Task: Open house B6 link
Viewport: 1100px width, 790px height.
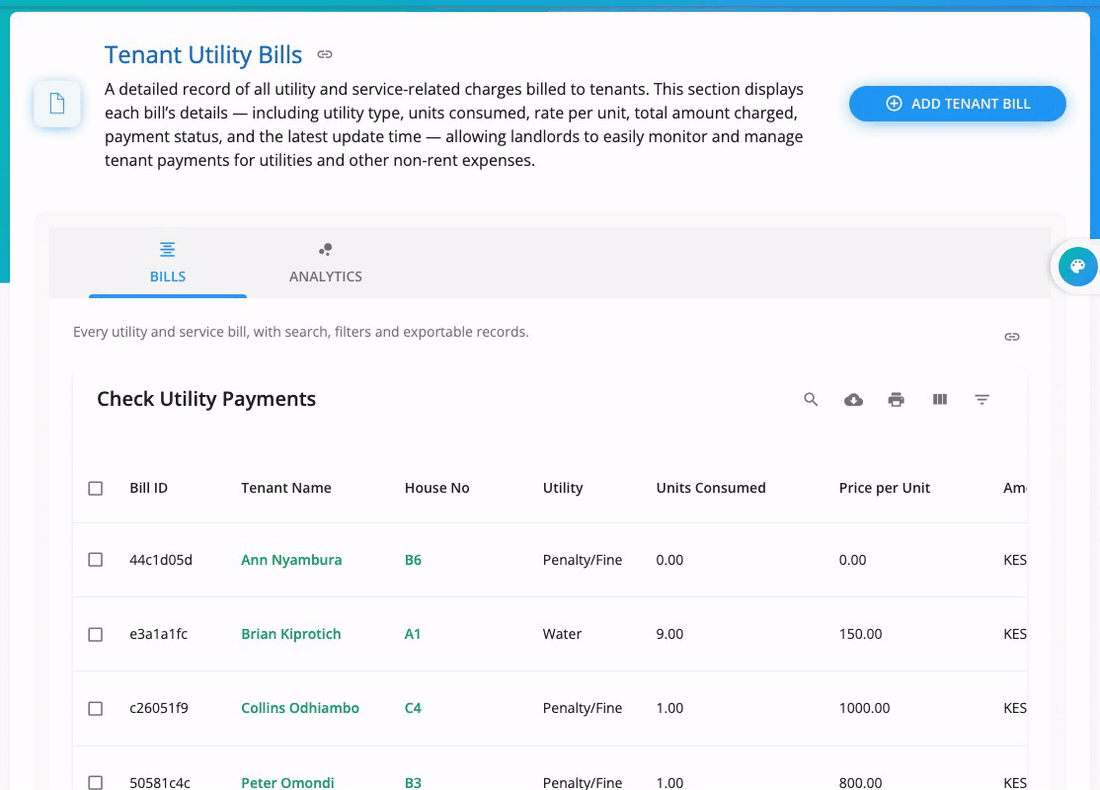Action: coord(413,560)
